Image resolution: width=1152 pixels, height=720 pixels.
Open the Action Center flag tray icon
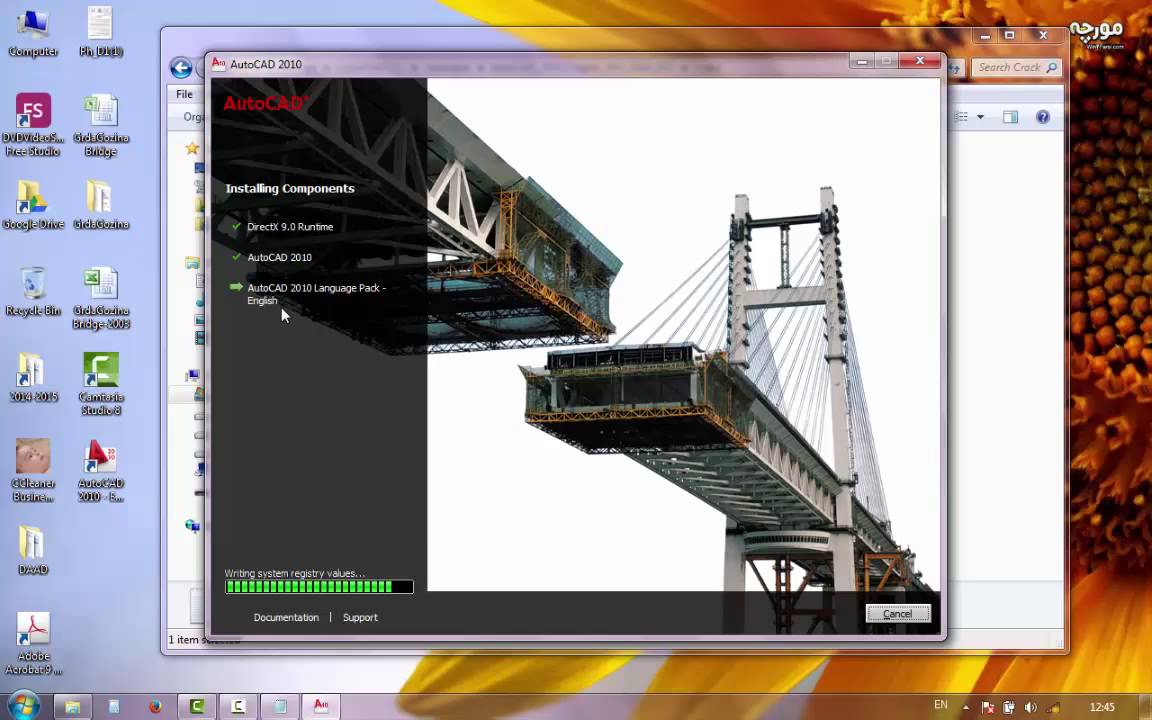coord(988,707)
